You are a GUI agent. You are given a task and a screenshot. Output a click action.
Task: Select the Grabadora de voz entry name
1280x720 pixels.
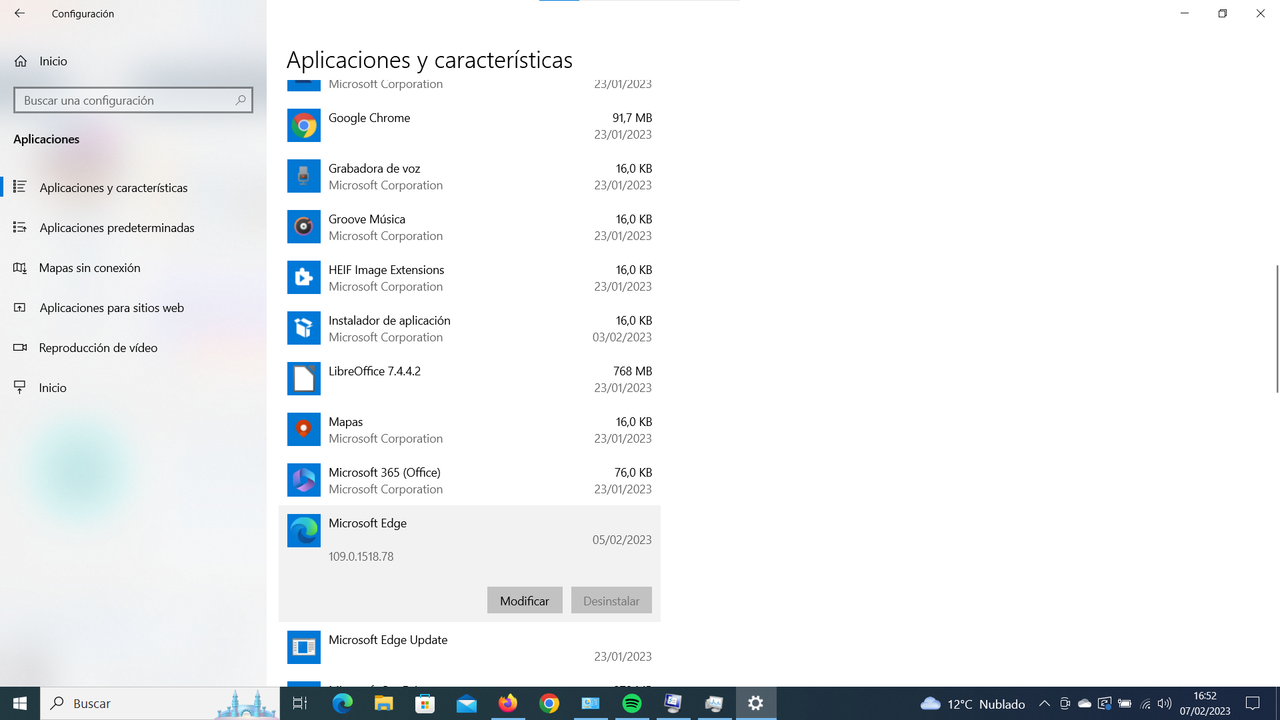pos(374,168)
